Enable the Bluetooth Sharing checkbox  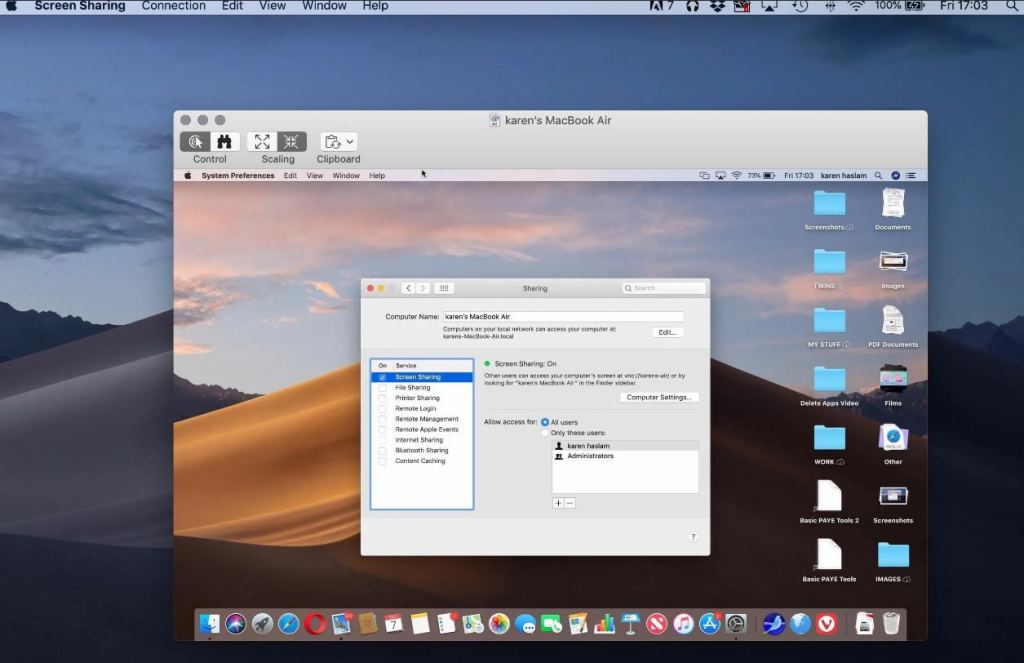pos(383,451)
